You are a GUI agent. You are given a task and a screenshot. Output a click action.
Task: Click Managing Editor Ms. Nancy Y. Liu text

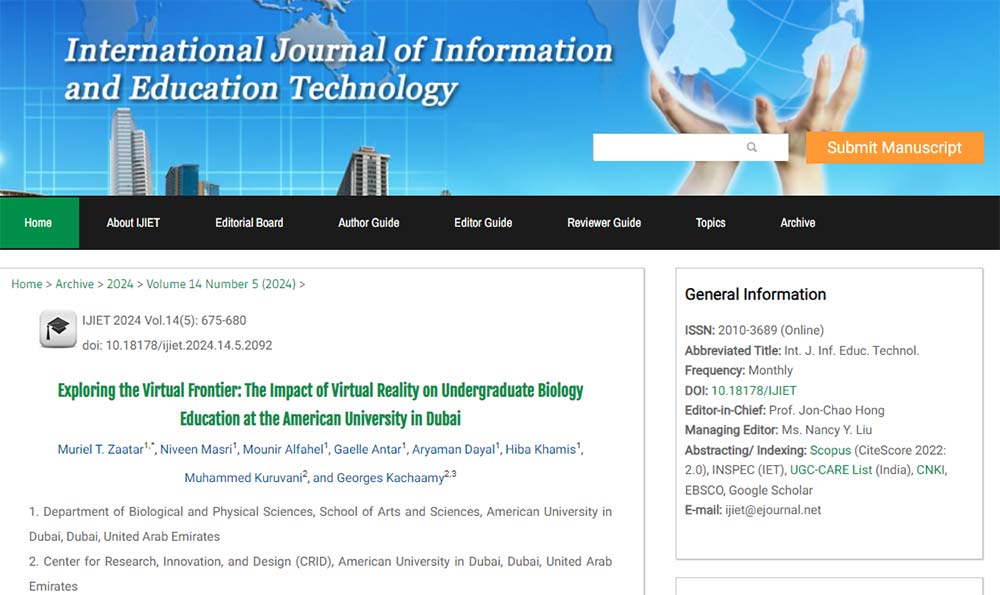point(778,430)
